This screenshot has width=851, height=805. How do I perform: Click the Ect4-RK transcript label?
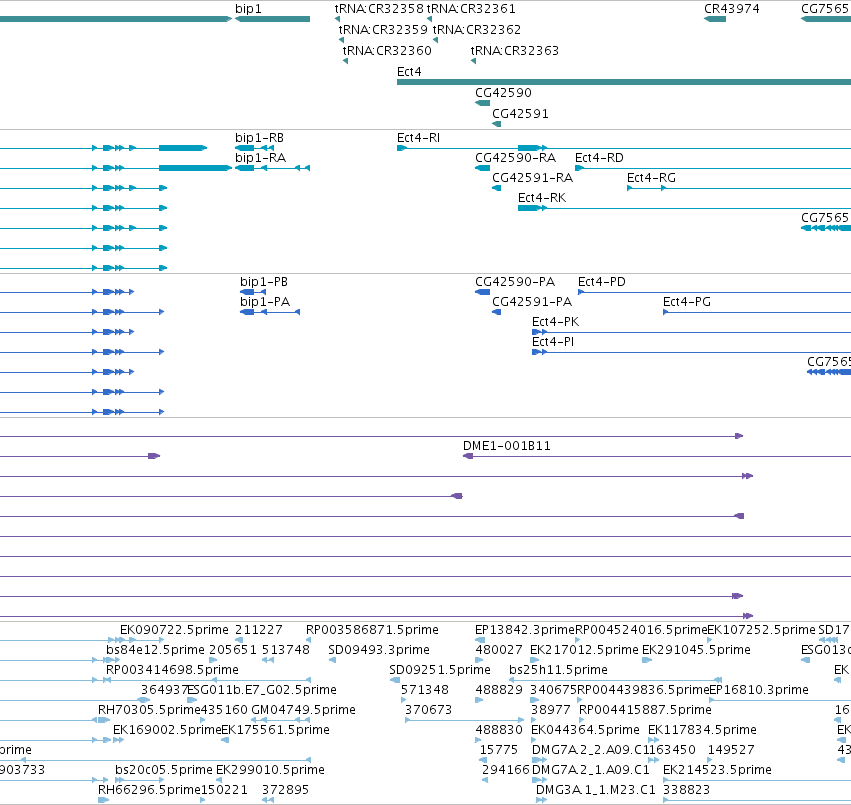click(542, 198)
